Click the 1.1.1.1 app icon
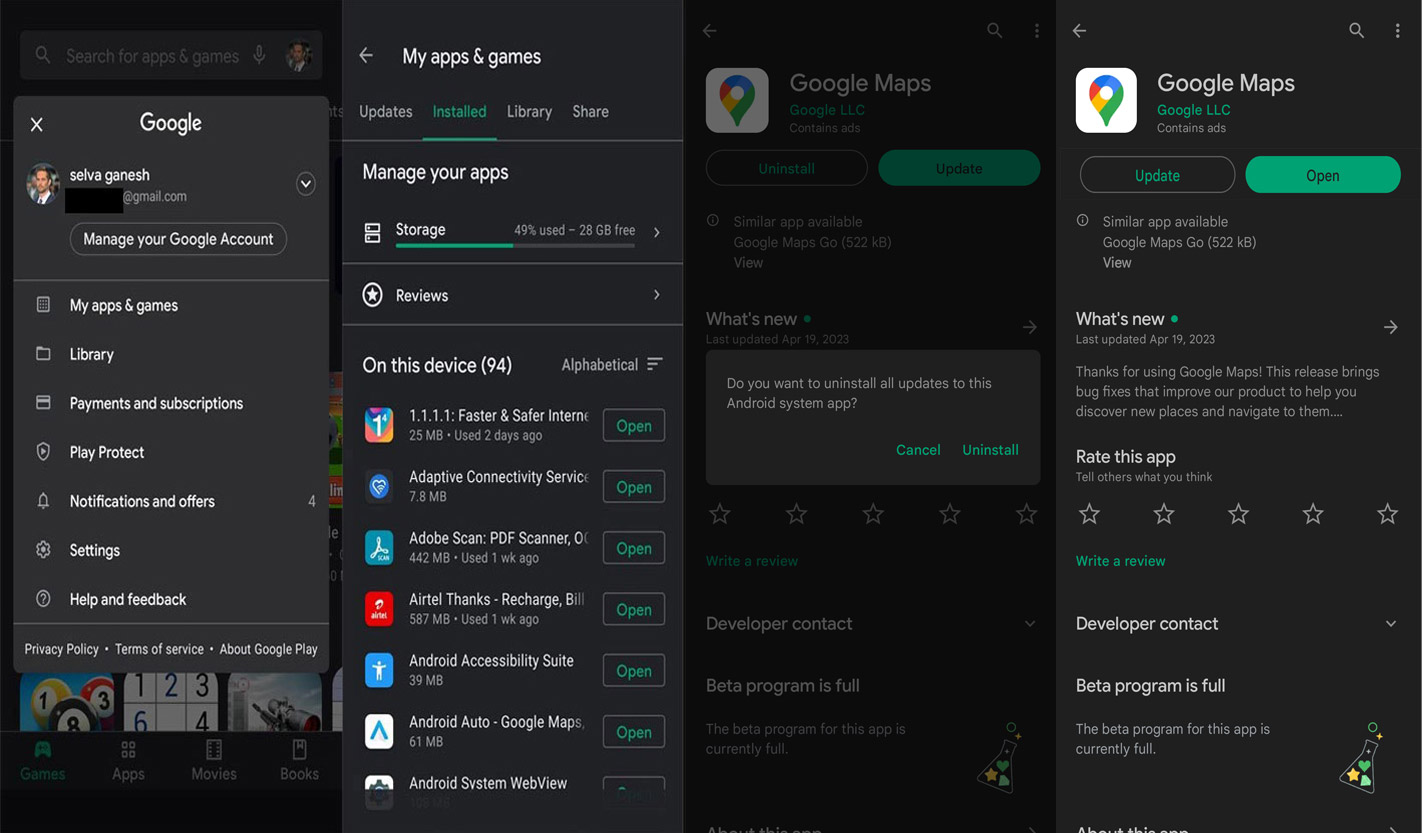The image size is (1423, 833). (379, 425)
